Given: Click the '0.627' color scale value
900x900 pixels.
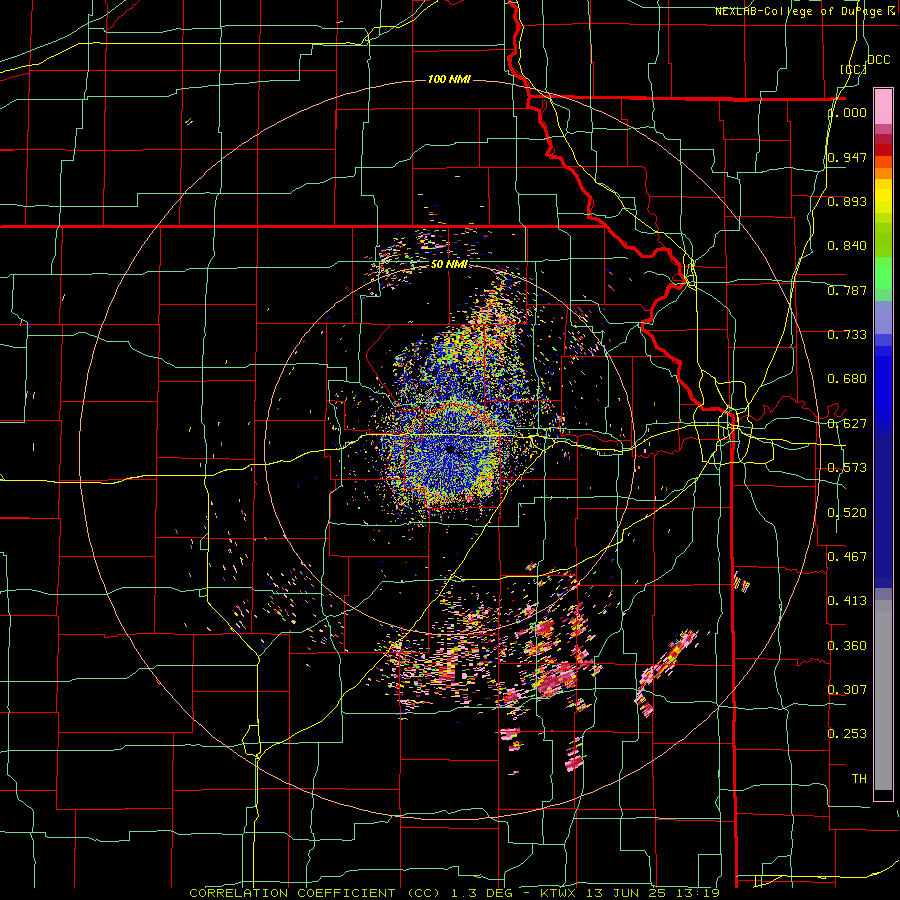Looking at the screenshot, I should [x=847, y=424].
